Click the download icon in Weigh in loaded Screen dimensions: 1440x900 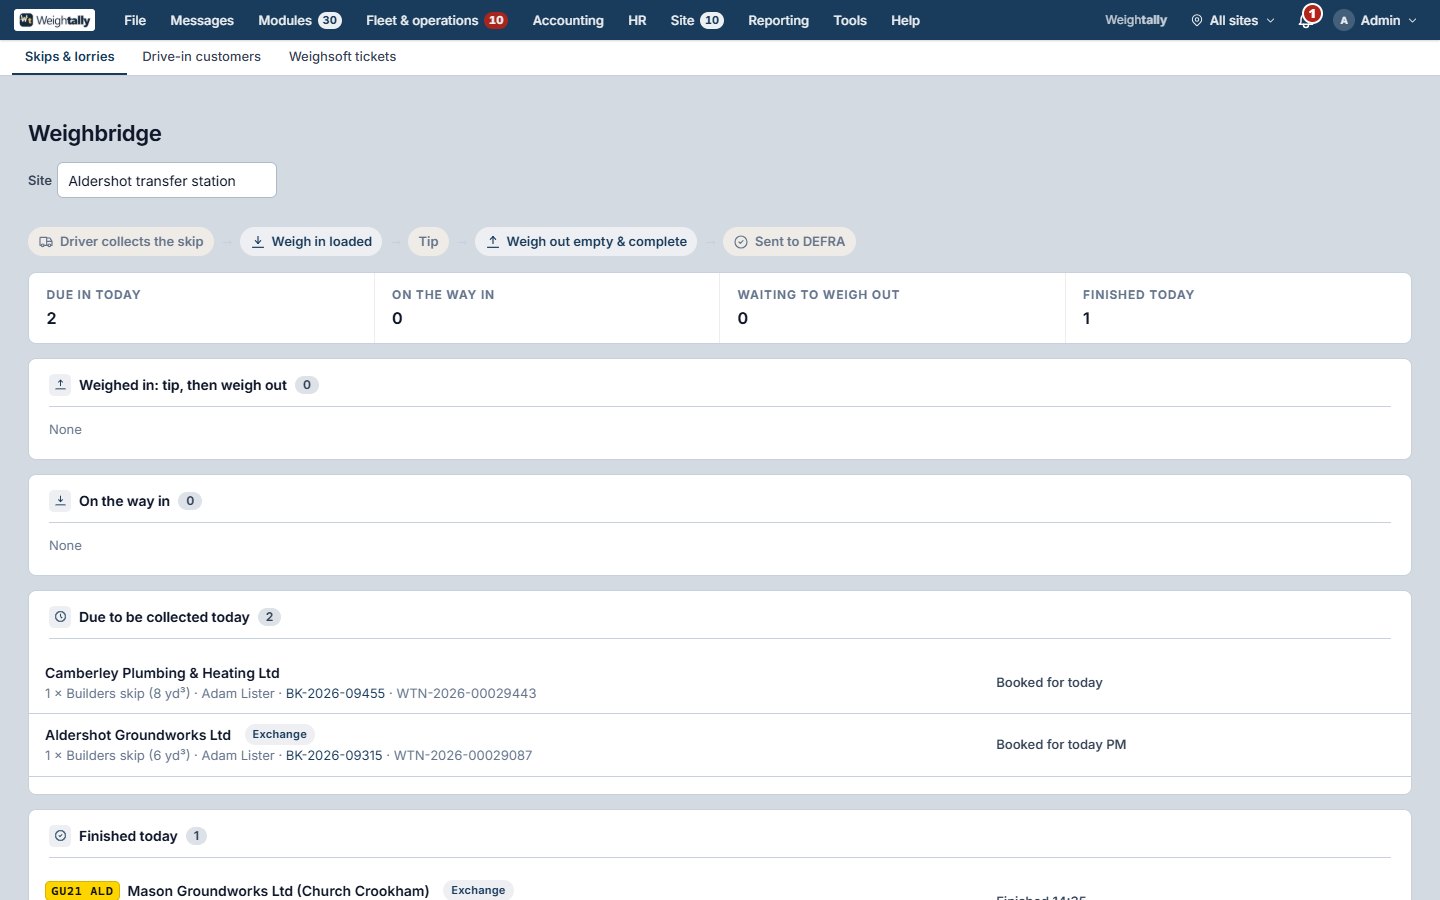click(258, 242)
